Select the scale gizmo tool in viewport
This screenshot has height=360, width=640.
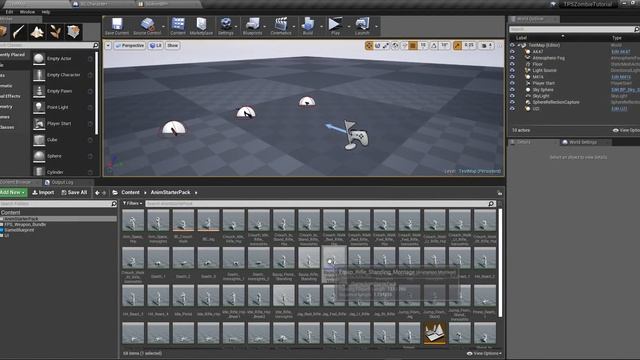[x=386, y=46]
